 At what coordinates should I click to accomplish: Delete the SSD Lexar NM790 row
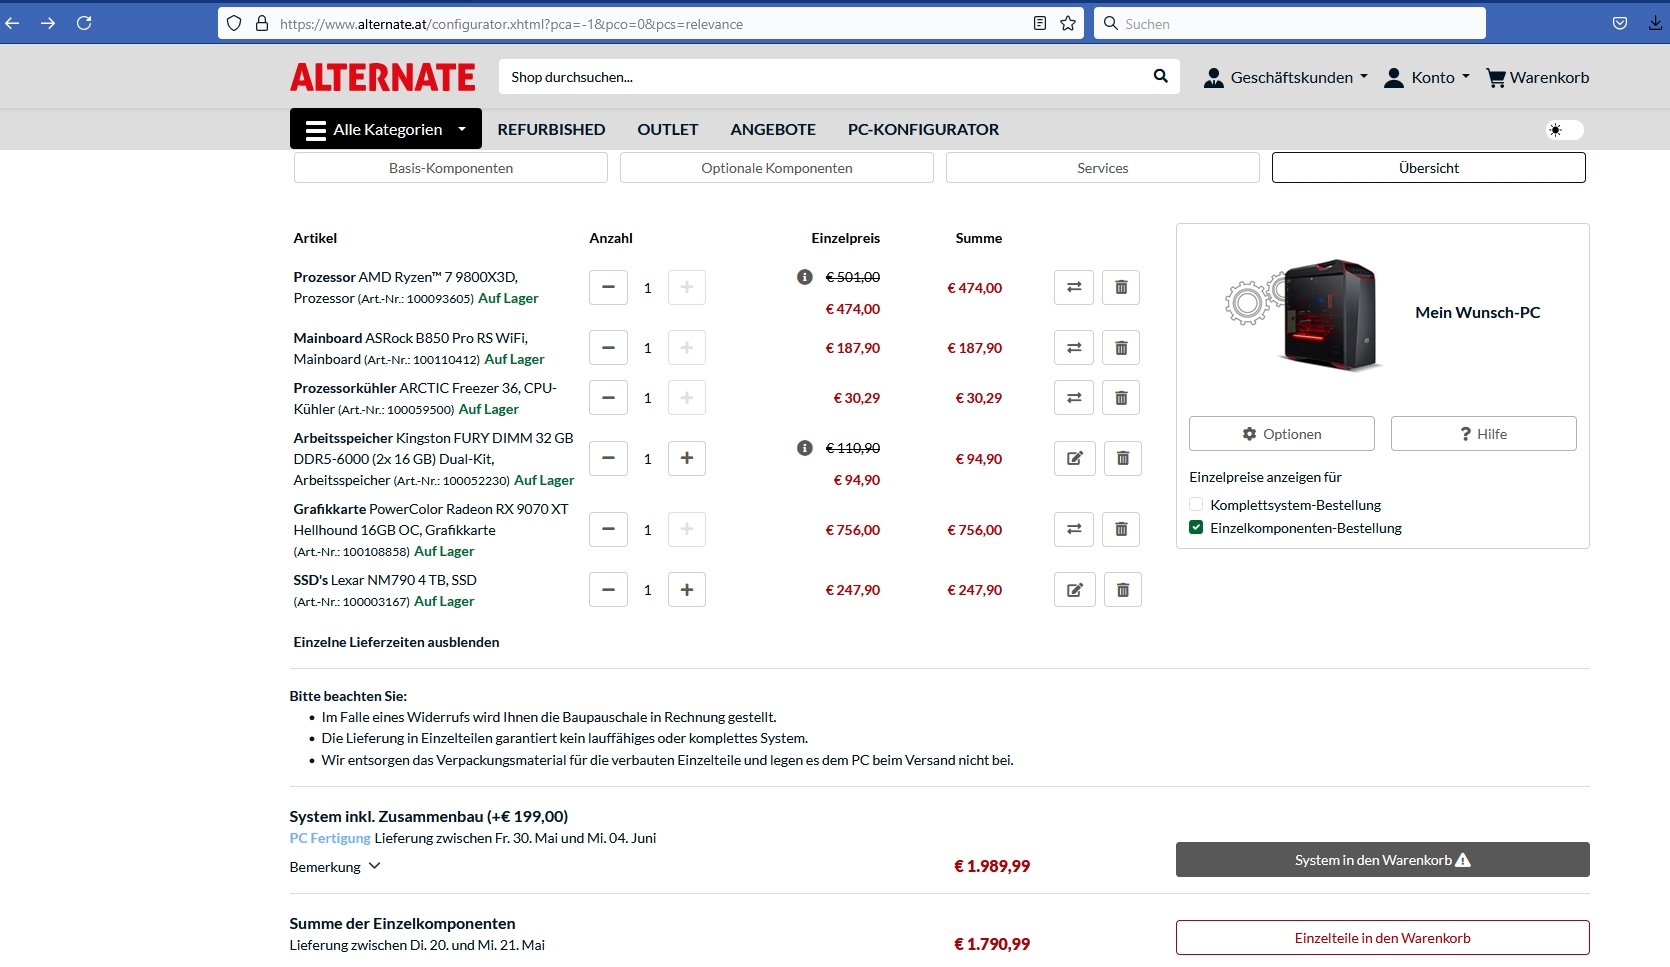pyautogui.click(x=1123, y=590)
